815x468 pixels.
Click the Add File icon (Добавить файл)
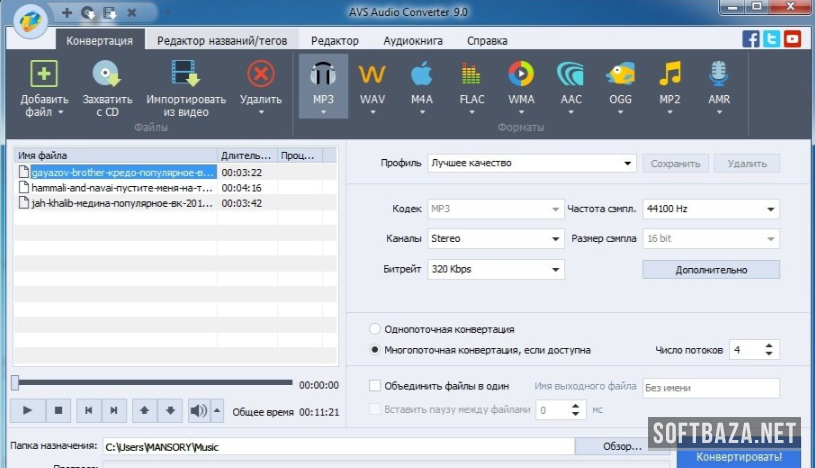point(44,76)
